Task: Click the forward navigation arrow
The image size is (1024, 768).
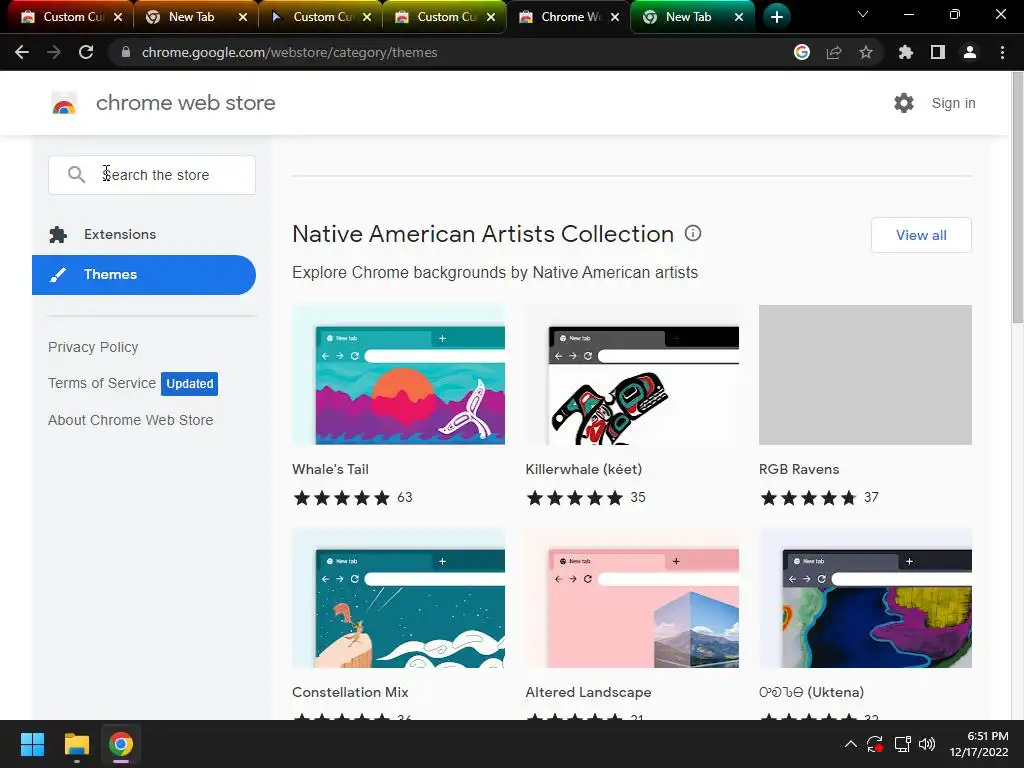Action: [x=54, y=52]
